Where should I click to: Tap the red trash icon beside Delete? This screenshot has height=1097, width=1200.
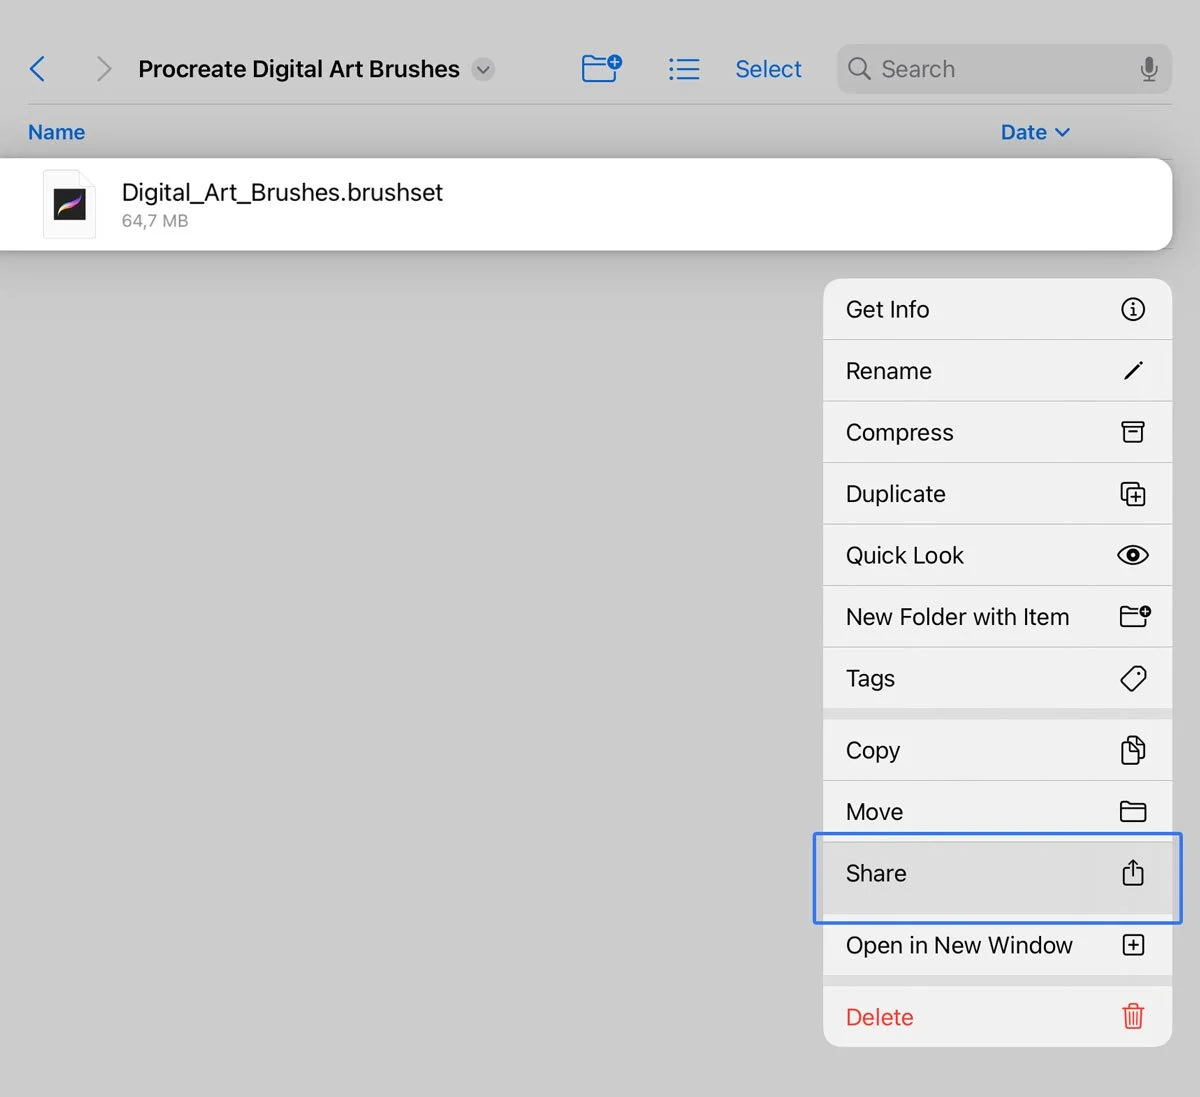[x=1133, y=1016]
